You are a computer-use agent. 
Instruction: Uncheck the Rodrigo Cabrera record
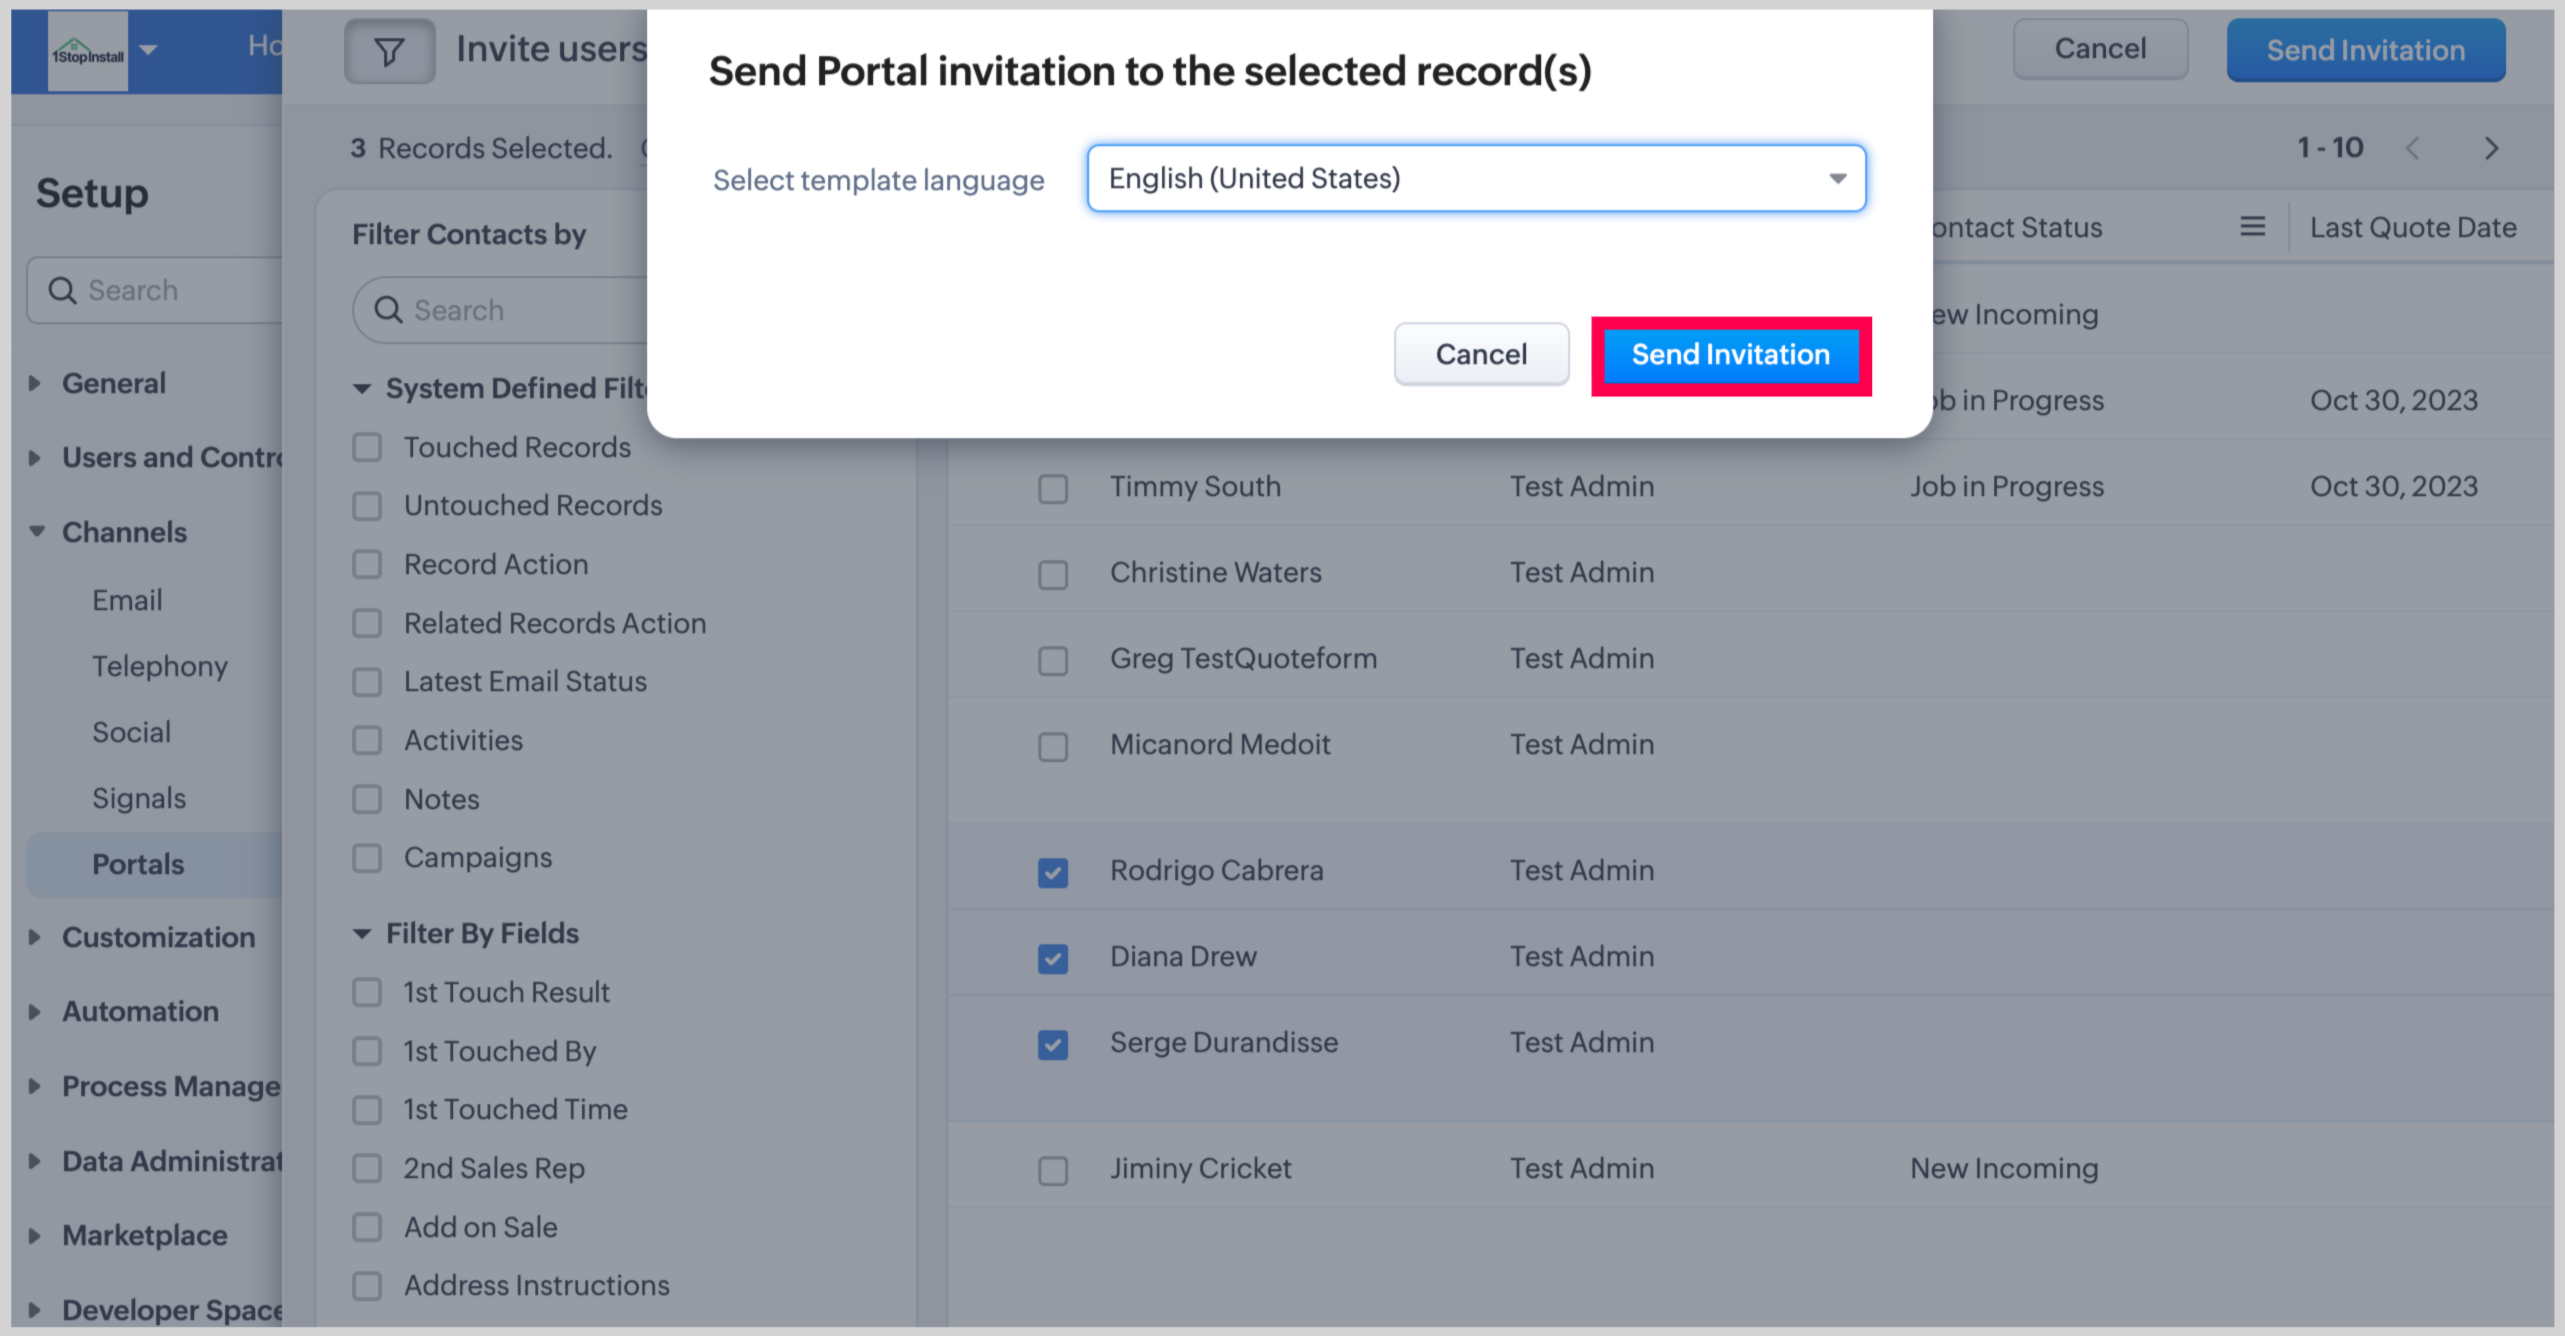pos(1052,872)
